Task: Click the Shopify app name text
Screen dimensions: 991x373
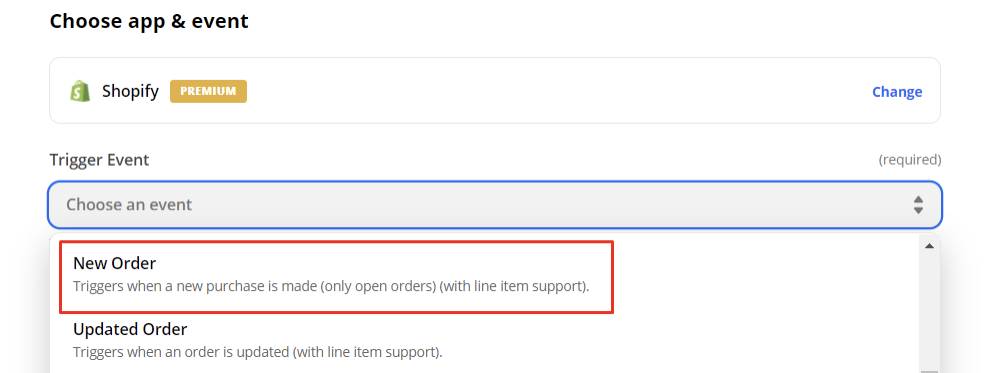Action: [130, 92]
